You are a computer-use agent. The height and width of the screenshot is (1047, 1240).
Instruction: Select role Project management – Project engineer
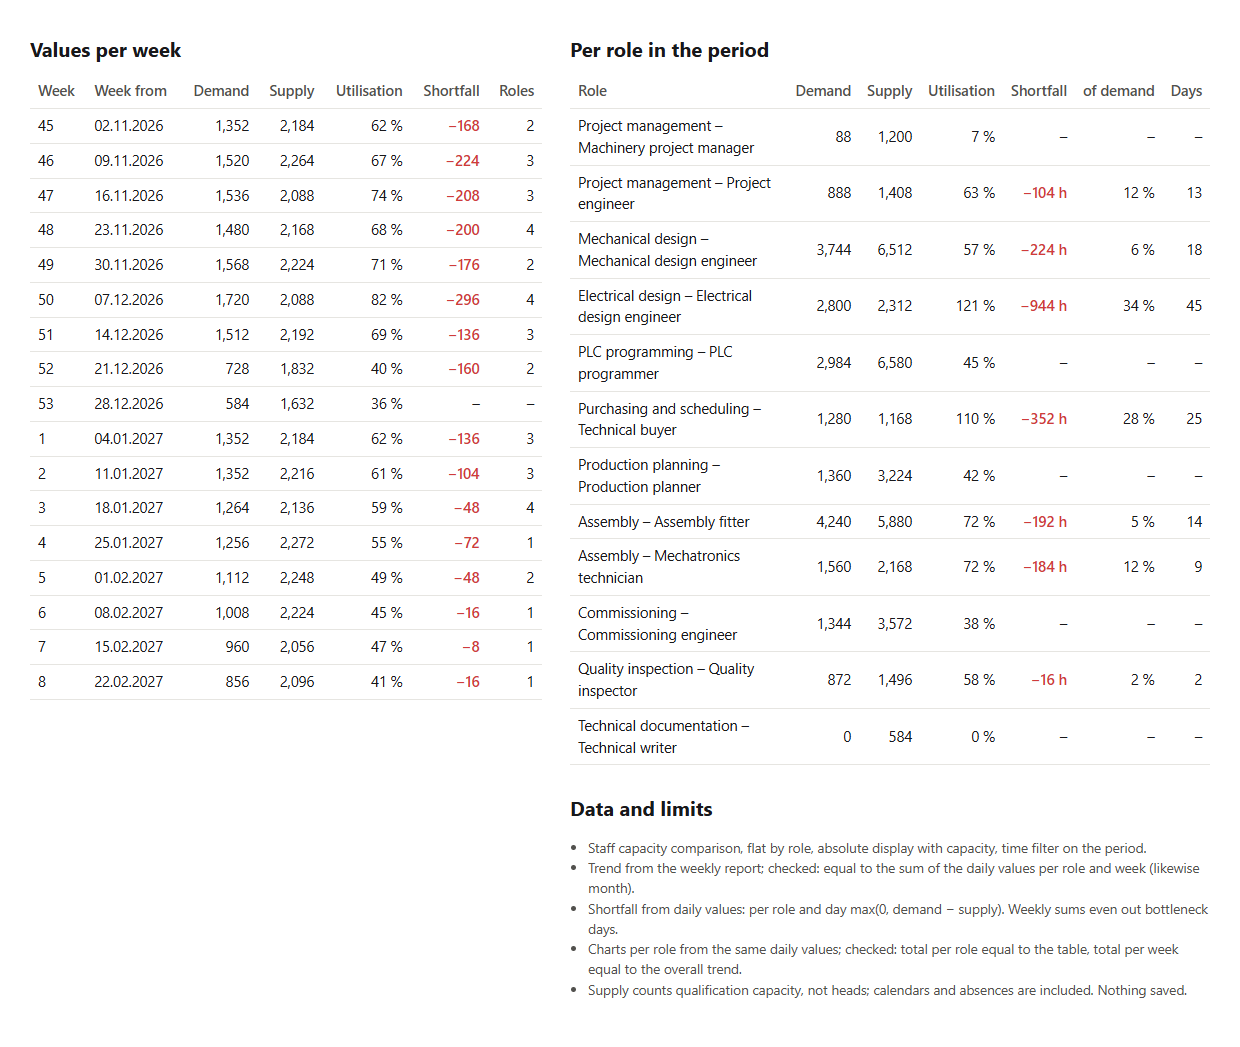coord(674,193)
